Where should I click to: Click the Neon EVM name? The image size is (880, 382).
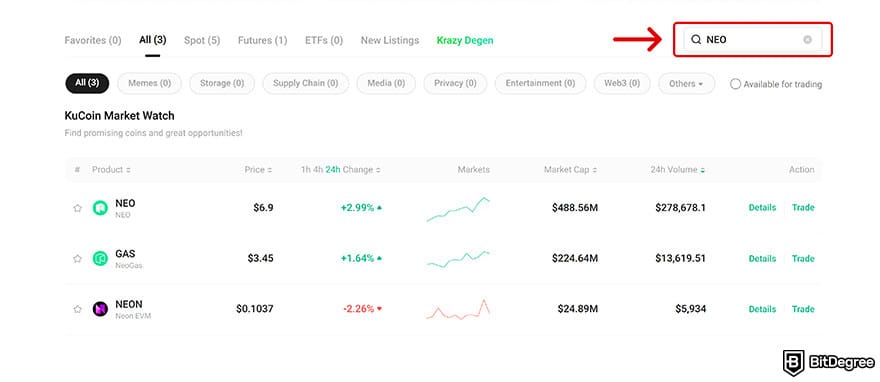[x=133, y=316]
